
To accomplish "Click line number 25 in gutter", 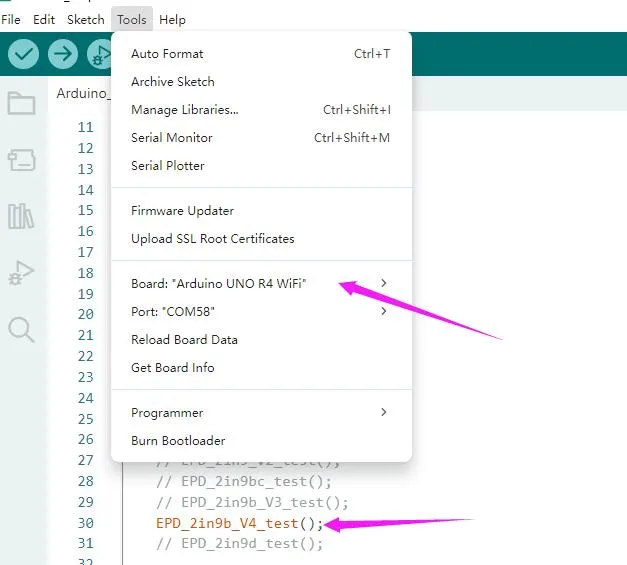I will click(86, 419).
